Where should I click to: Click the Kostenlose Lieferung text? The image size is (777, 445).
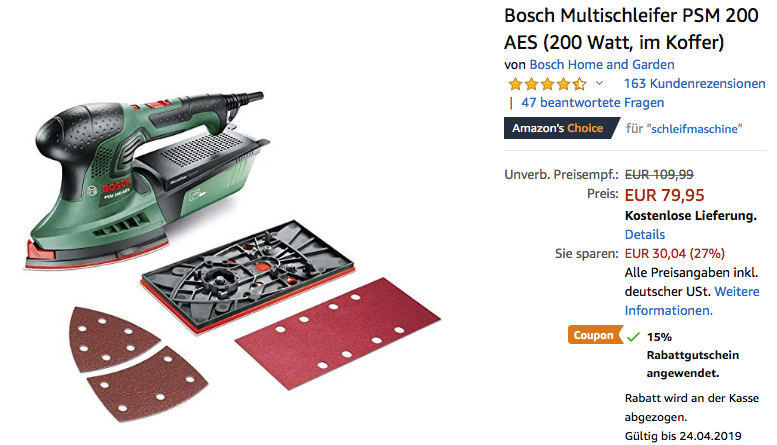[687, 215]
